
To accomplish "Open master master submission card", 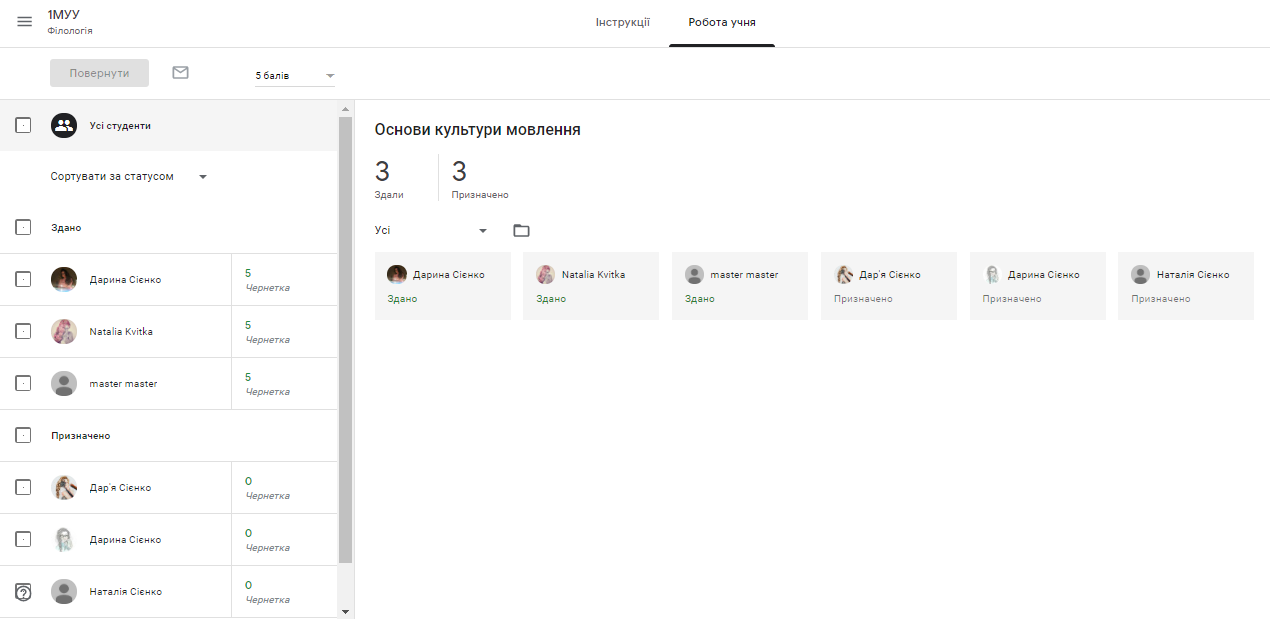I will pos(740,286).
